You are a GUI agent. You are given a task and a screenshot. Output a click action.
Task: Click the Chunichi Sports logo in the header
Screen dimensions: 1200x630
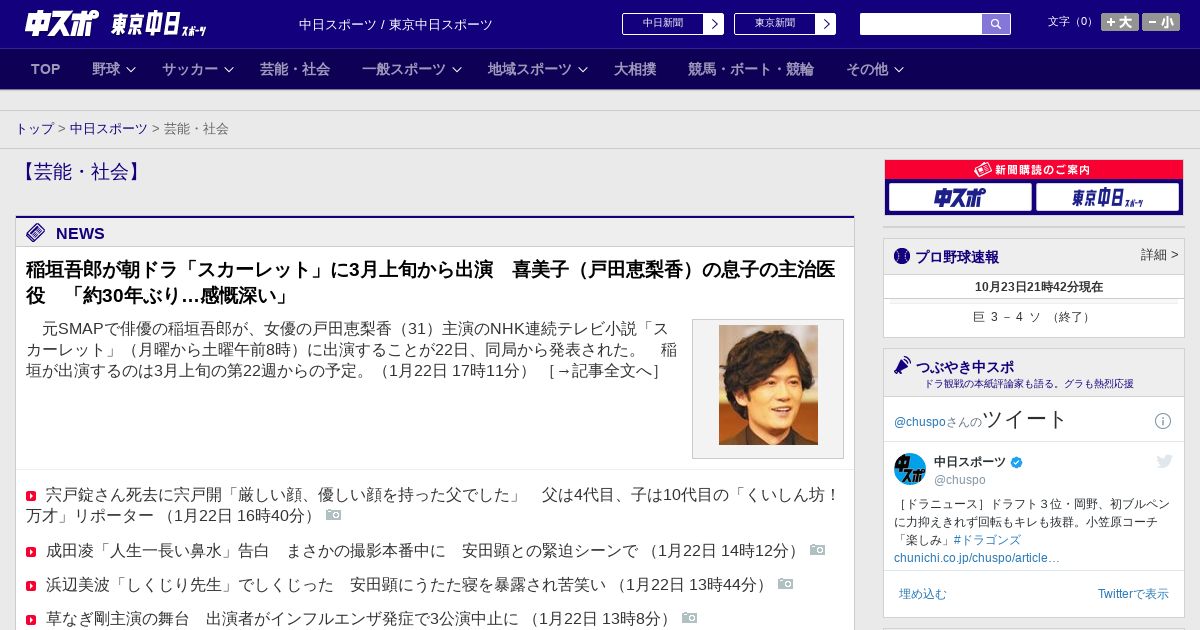click(x=62, y=23)
